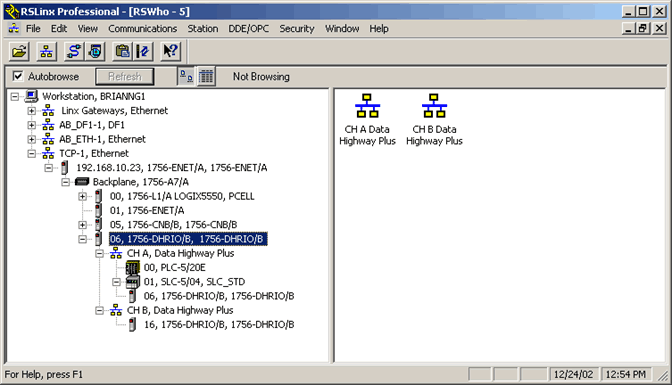Click the 12/24/02 date in status bar
The width and height of the screenshot is (672, 385).
coord(573,374)
